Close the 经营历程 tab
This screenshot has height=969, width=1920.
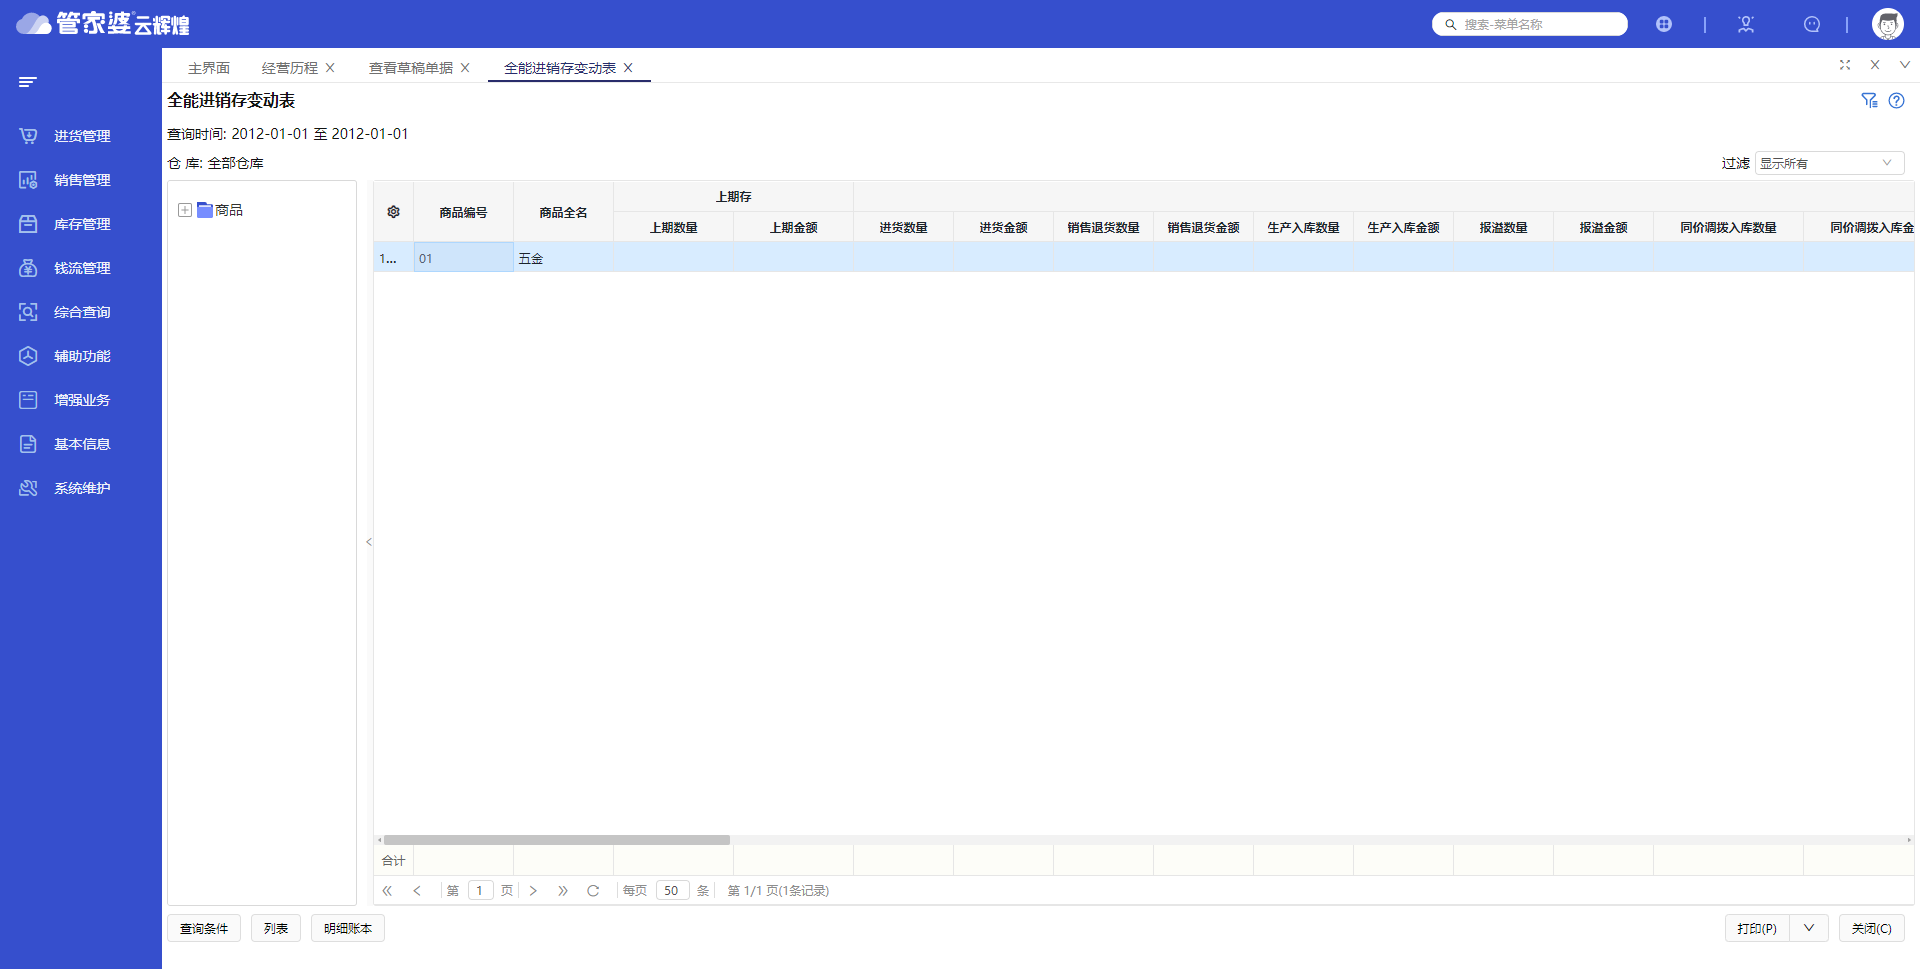pos(330,68)
